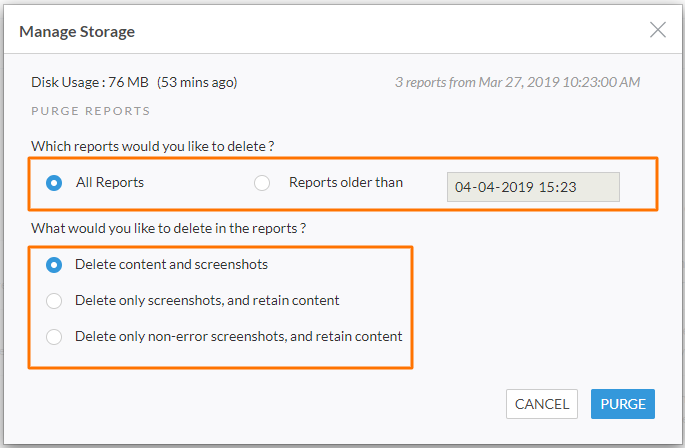685x448 pixels.
Task: Pick the Delete only screenshots radio button
Action: coord(54,301)
